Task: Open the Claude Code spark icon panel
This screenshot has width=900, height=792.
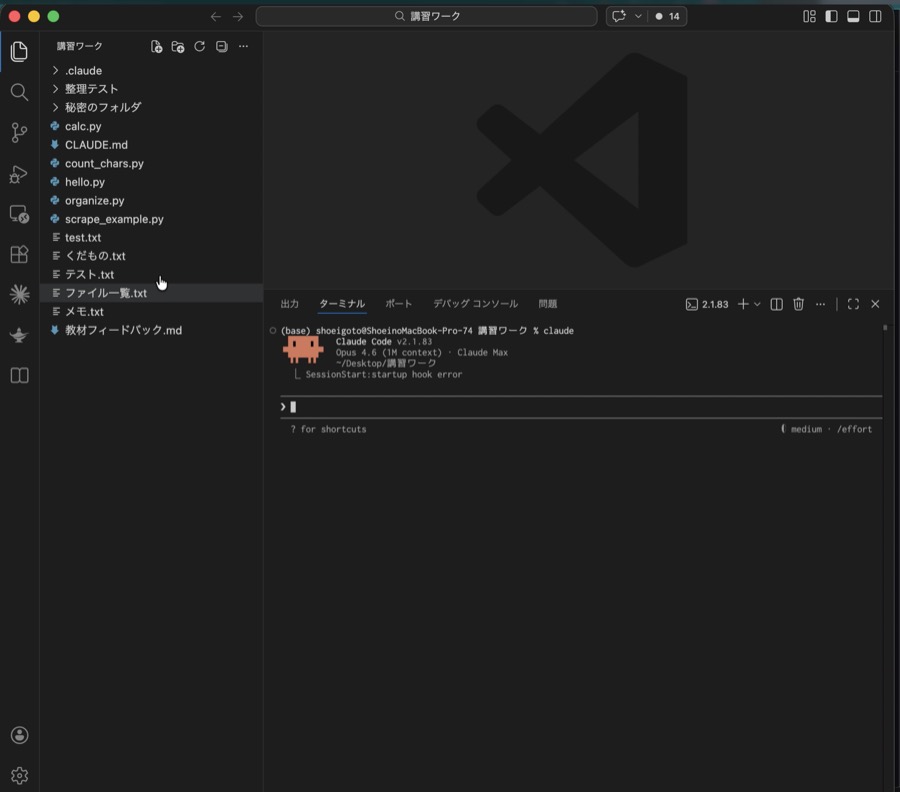Action: (x=19, y=294)
